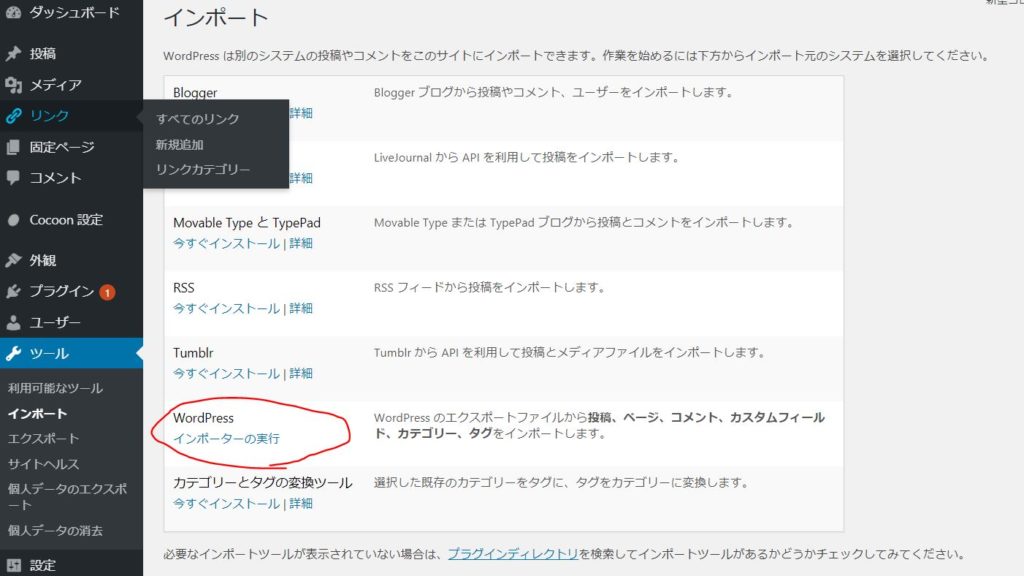1024x576 pixels.
Task: Click the WordPress importer description text
Action: [x=599, y=426]
